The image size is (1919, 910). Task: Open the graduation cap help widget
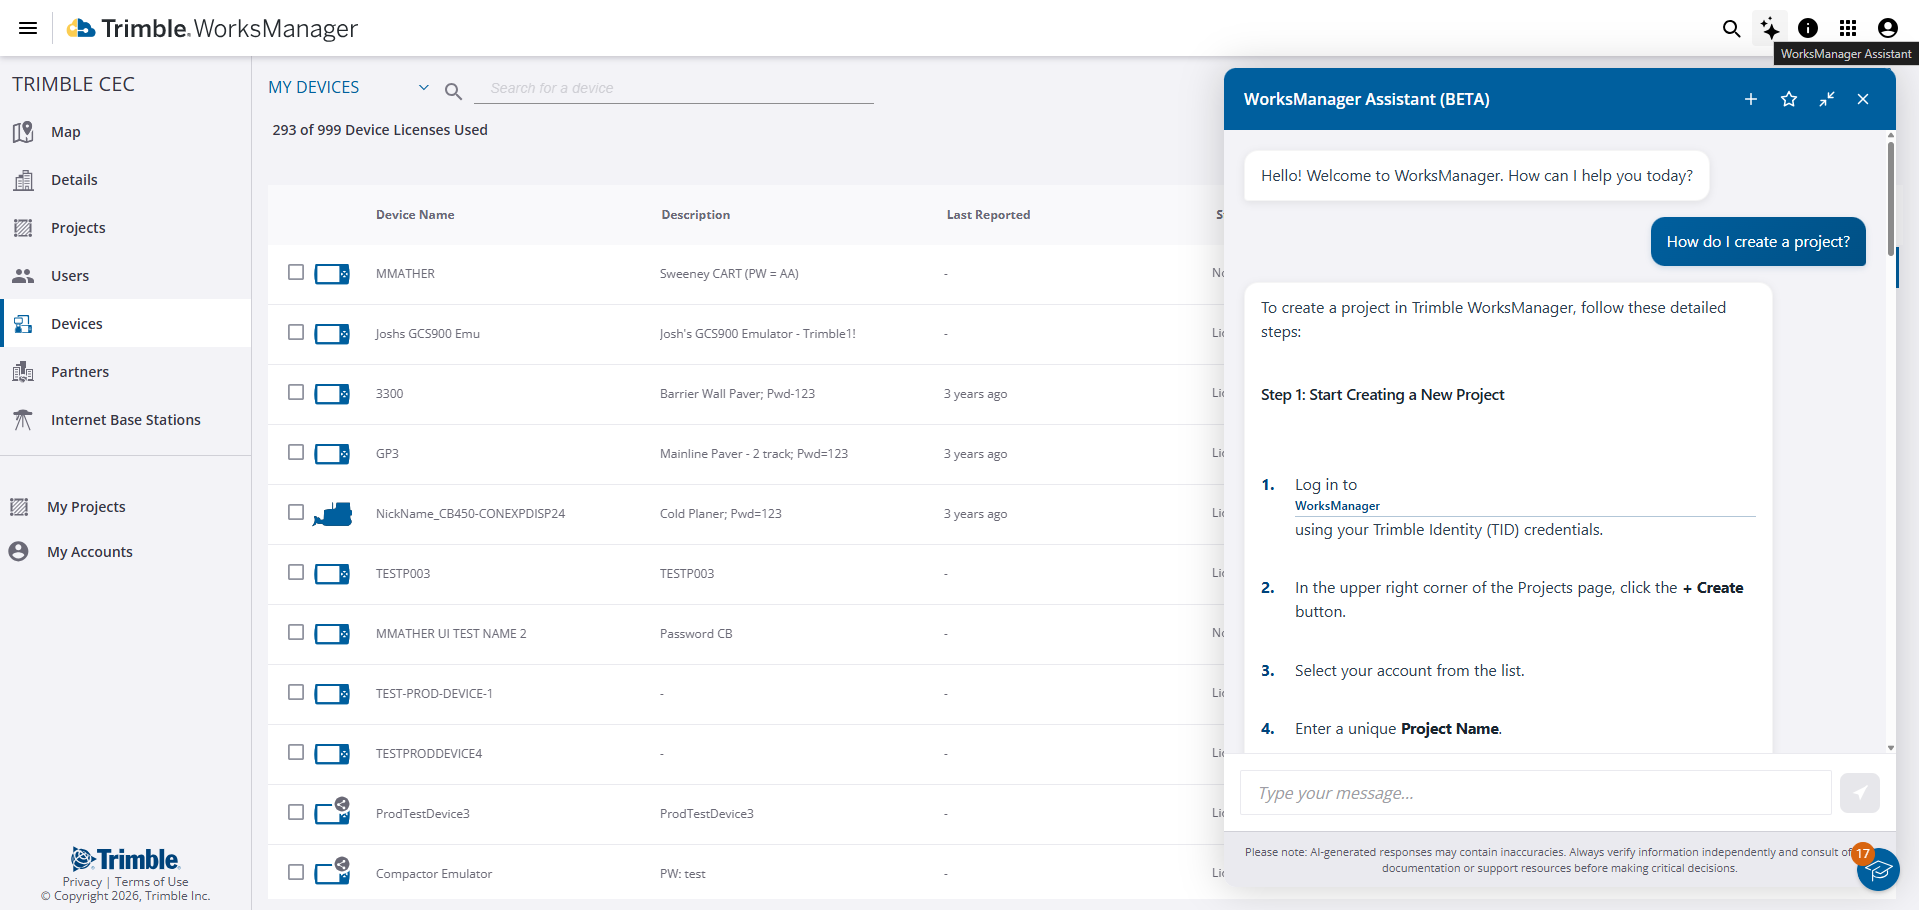1878,869
